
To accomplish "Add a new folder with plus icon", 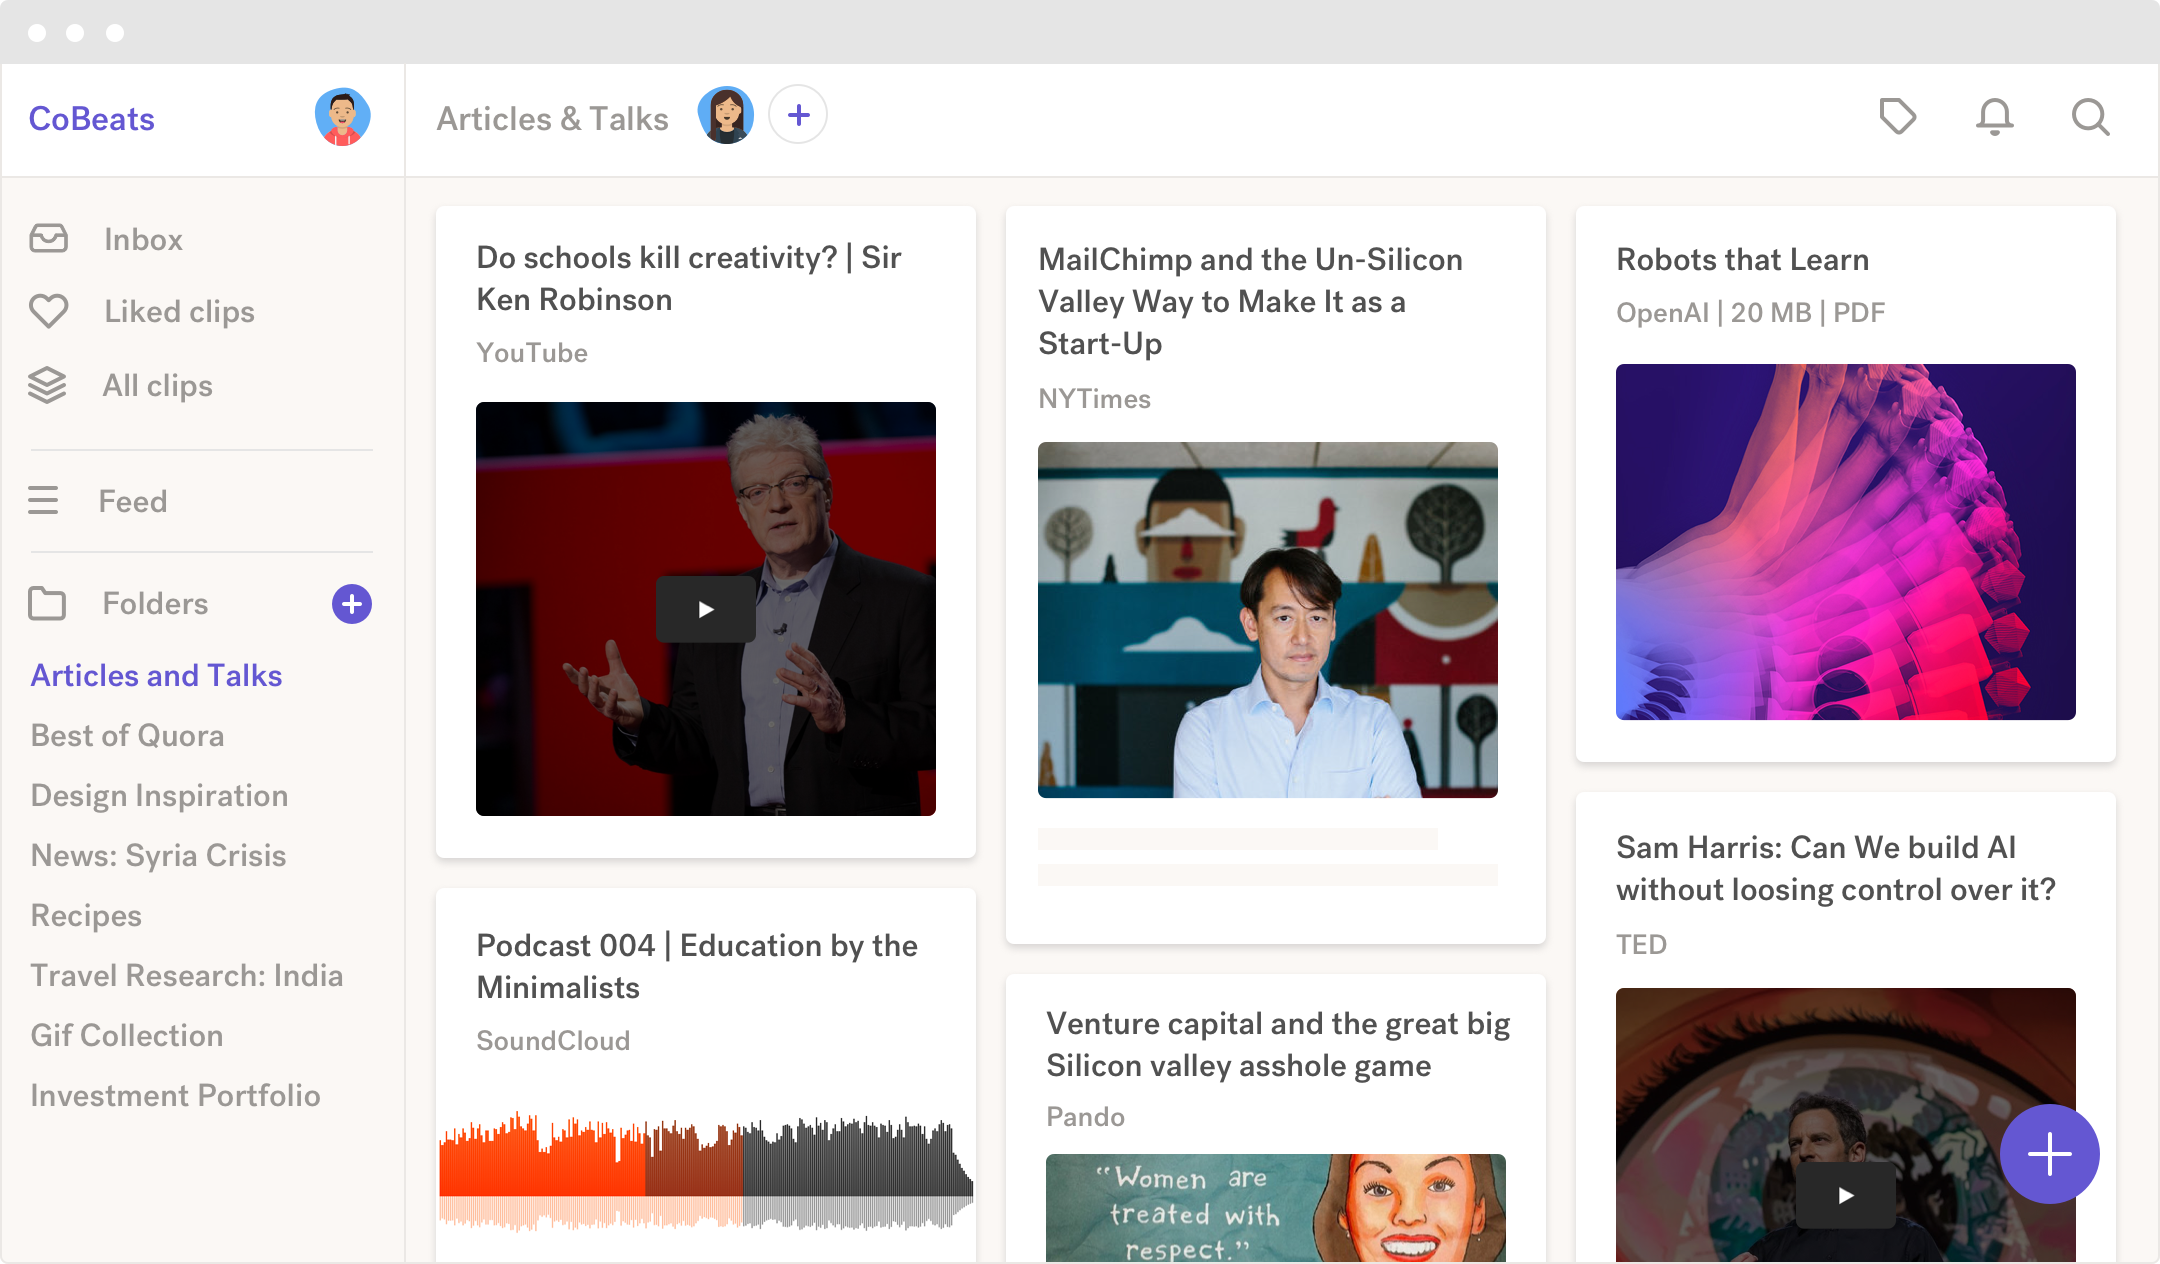I will [352, 604].
